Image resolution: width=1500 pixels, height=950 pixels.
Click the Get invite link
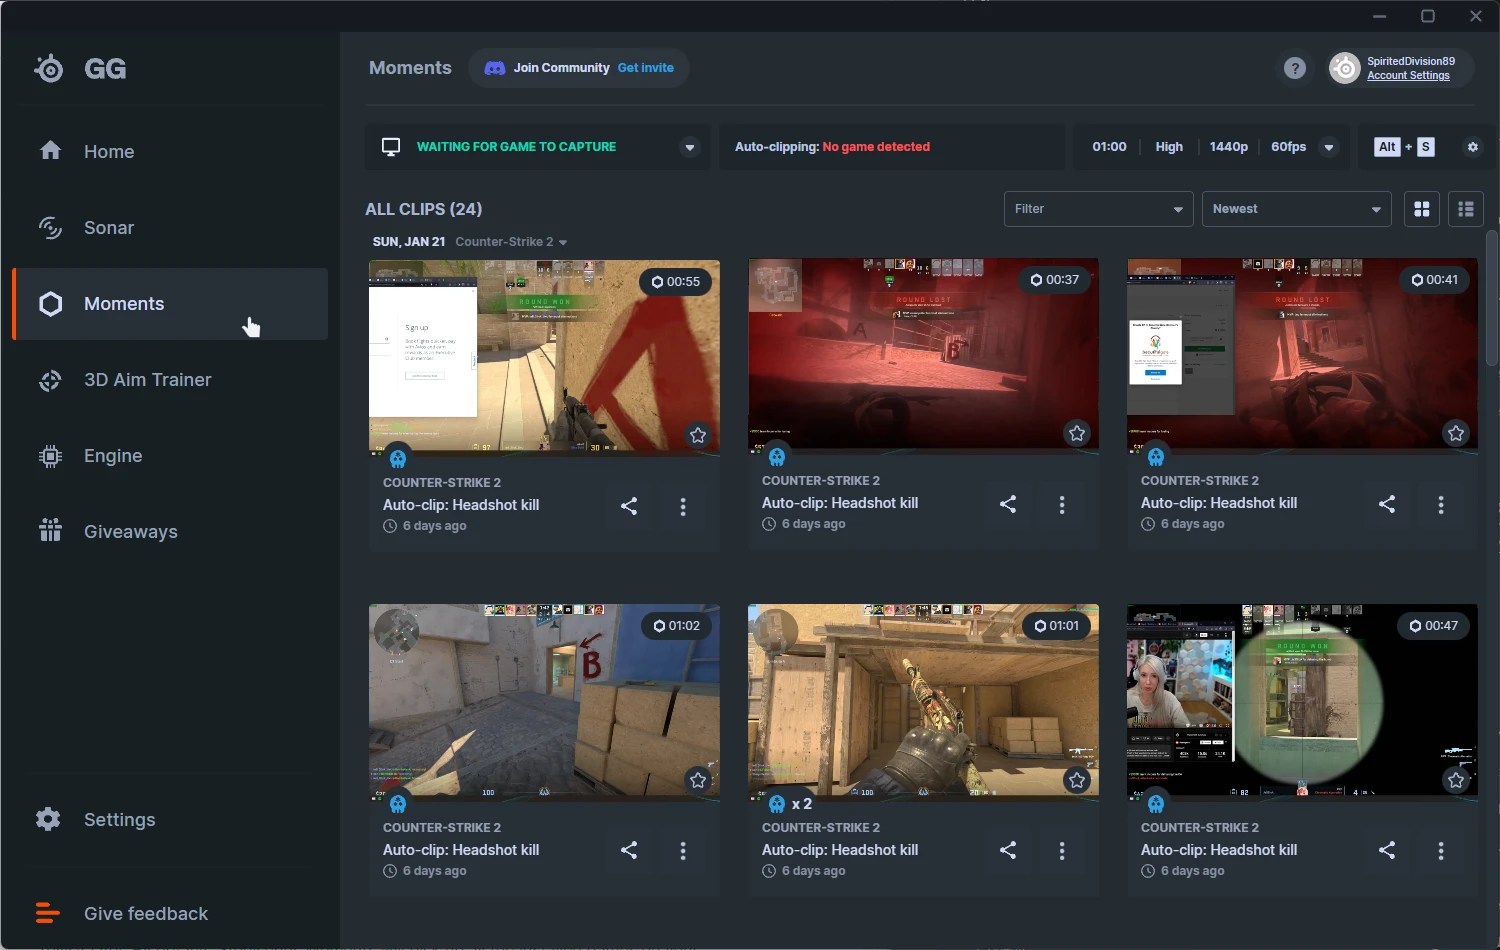646,68
